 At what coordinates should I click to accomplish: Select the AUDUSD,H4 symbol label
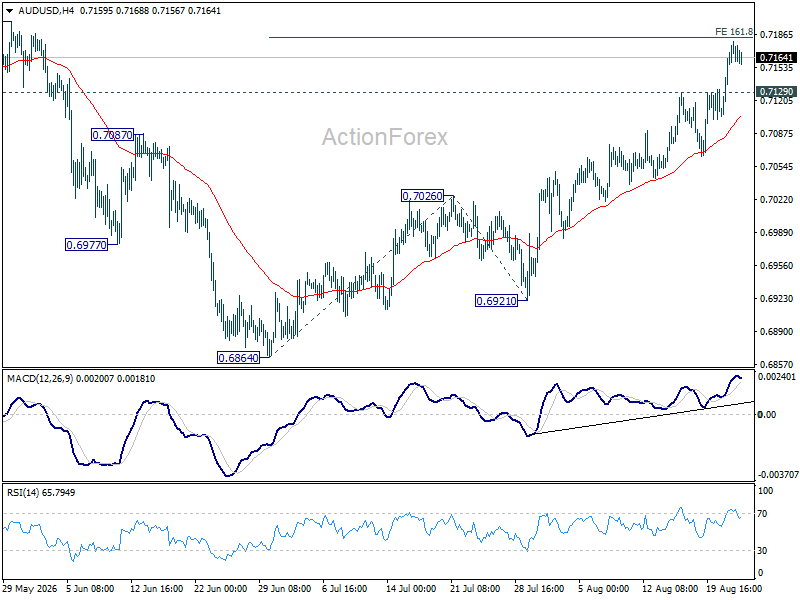45,11
